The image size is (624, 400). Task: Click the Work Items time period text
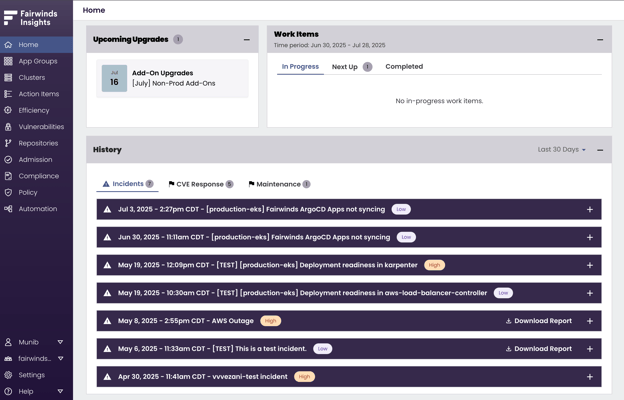point(330,45)
